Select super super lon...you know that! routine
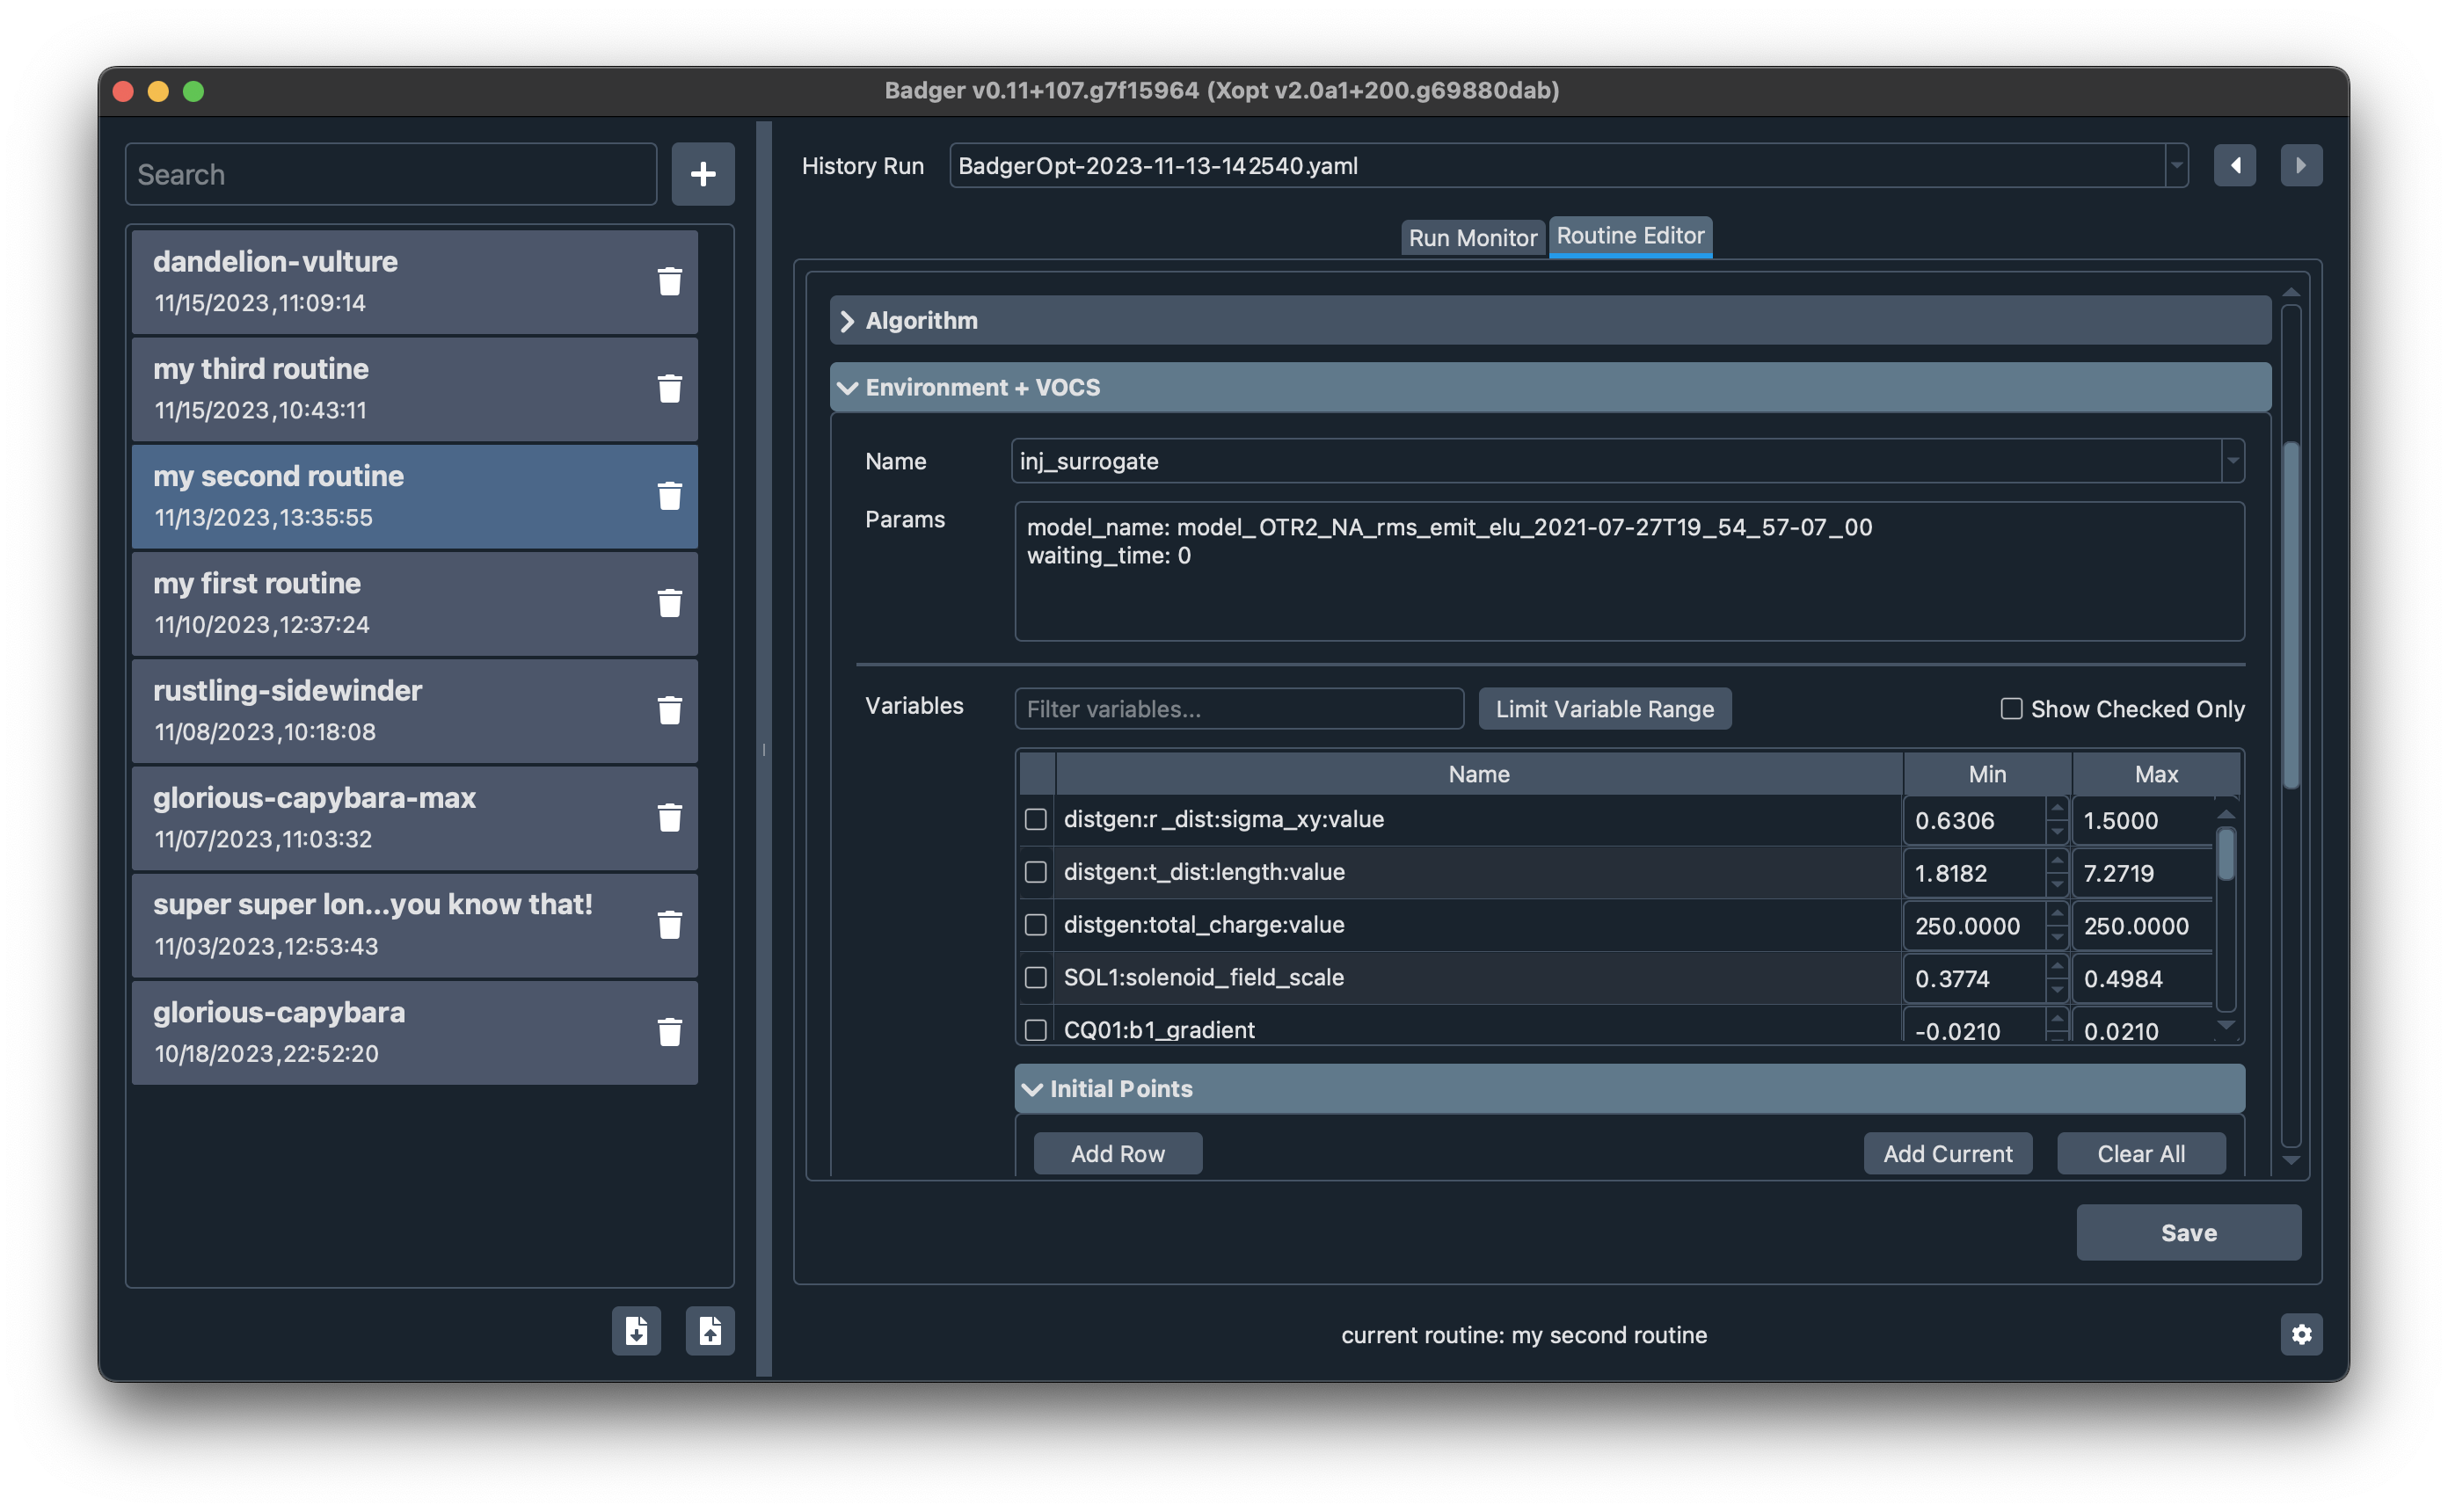Image resolution: width=2448 pixels, height=1512 pixels. point(414,925)
